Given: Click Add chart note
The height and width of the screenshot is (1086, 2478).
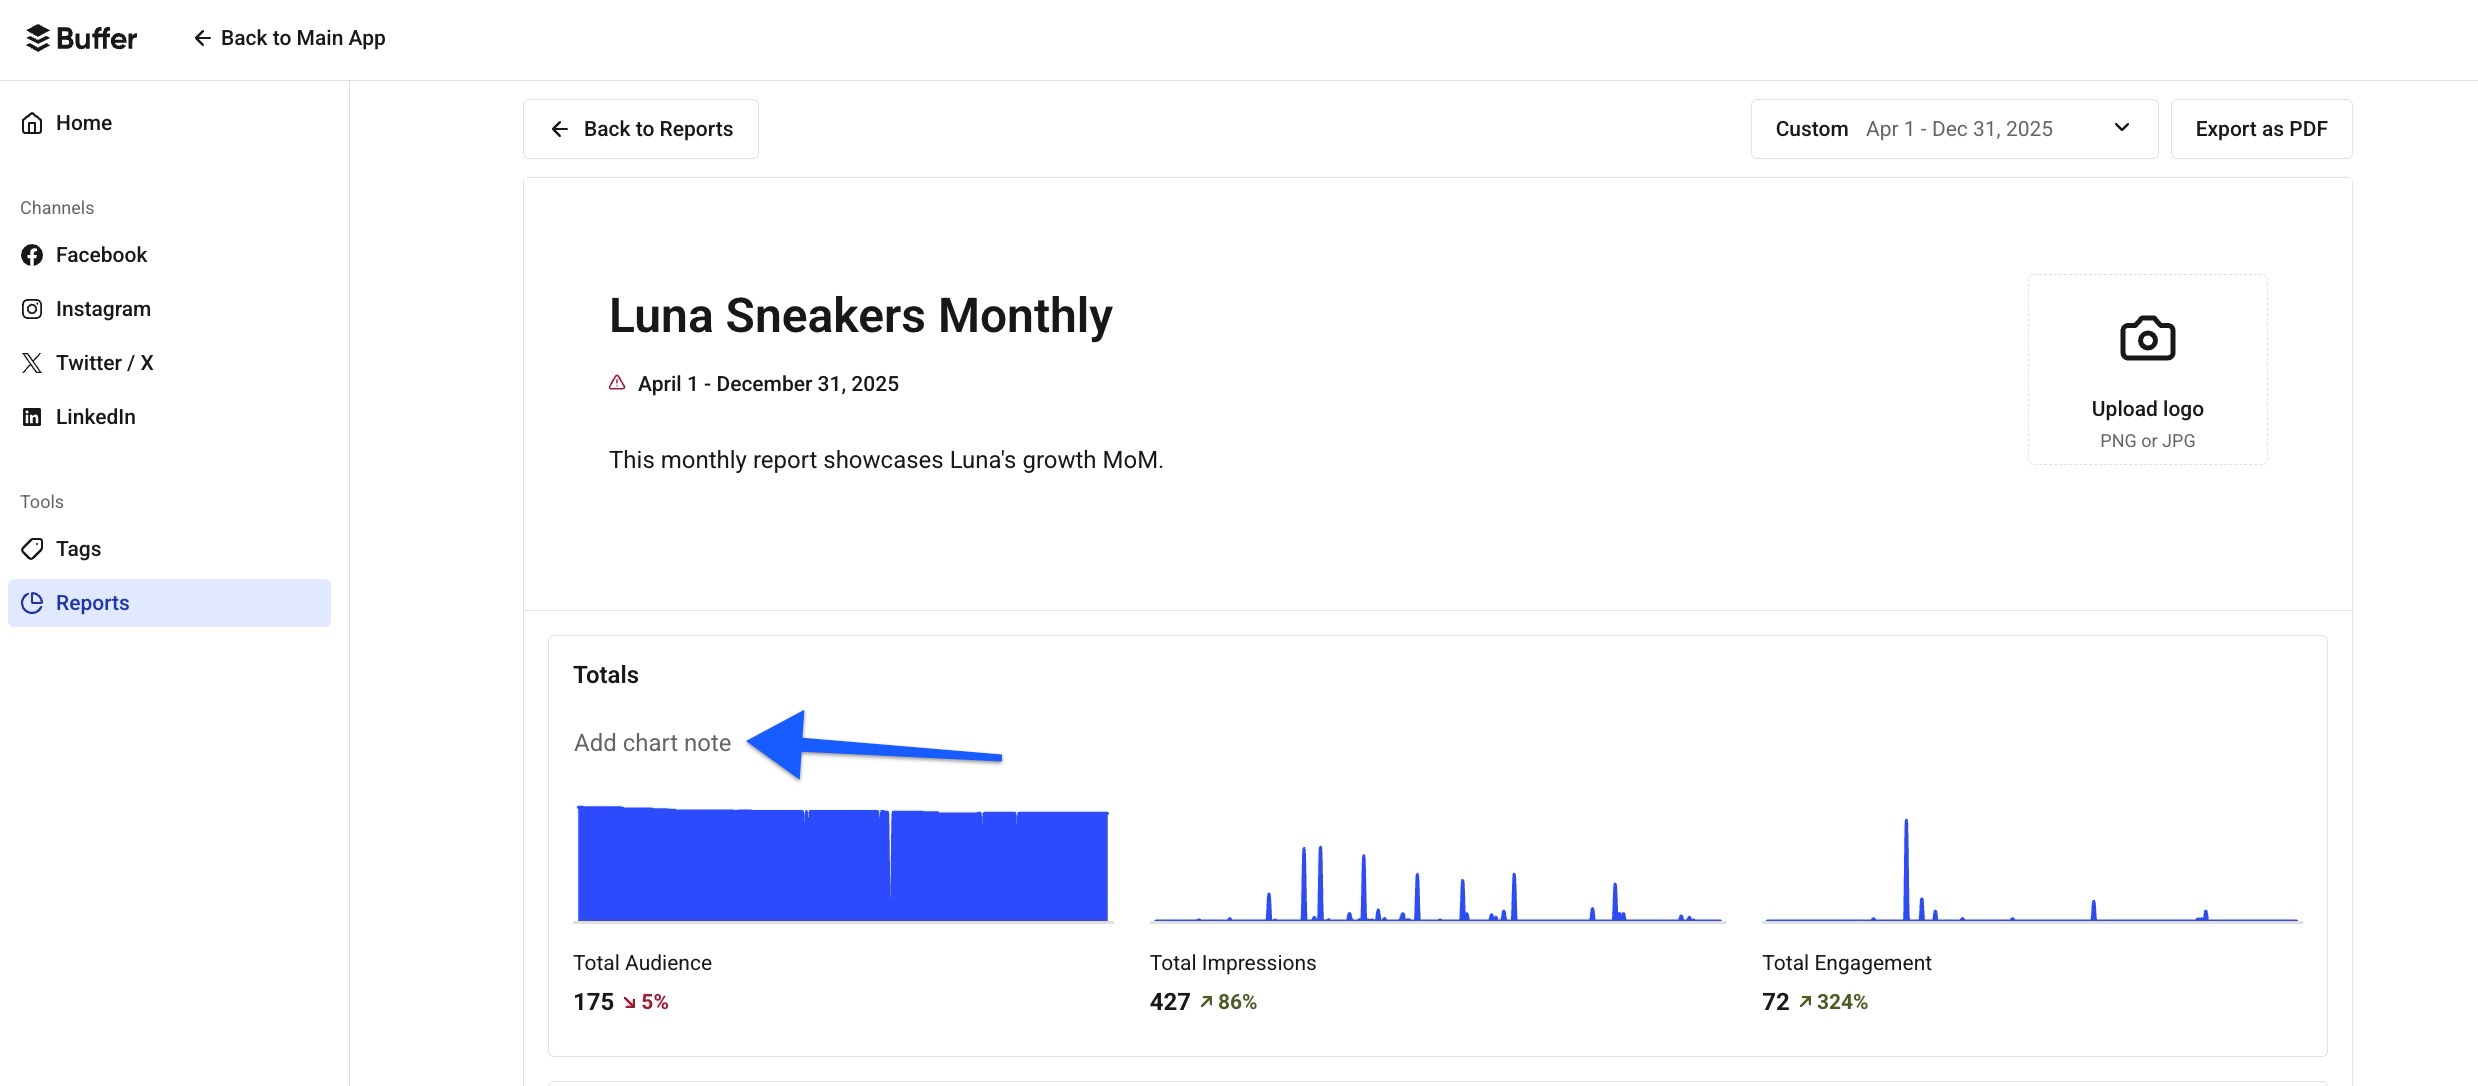Looking at the screenshot, I should [x=651, y=742].
